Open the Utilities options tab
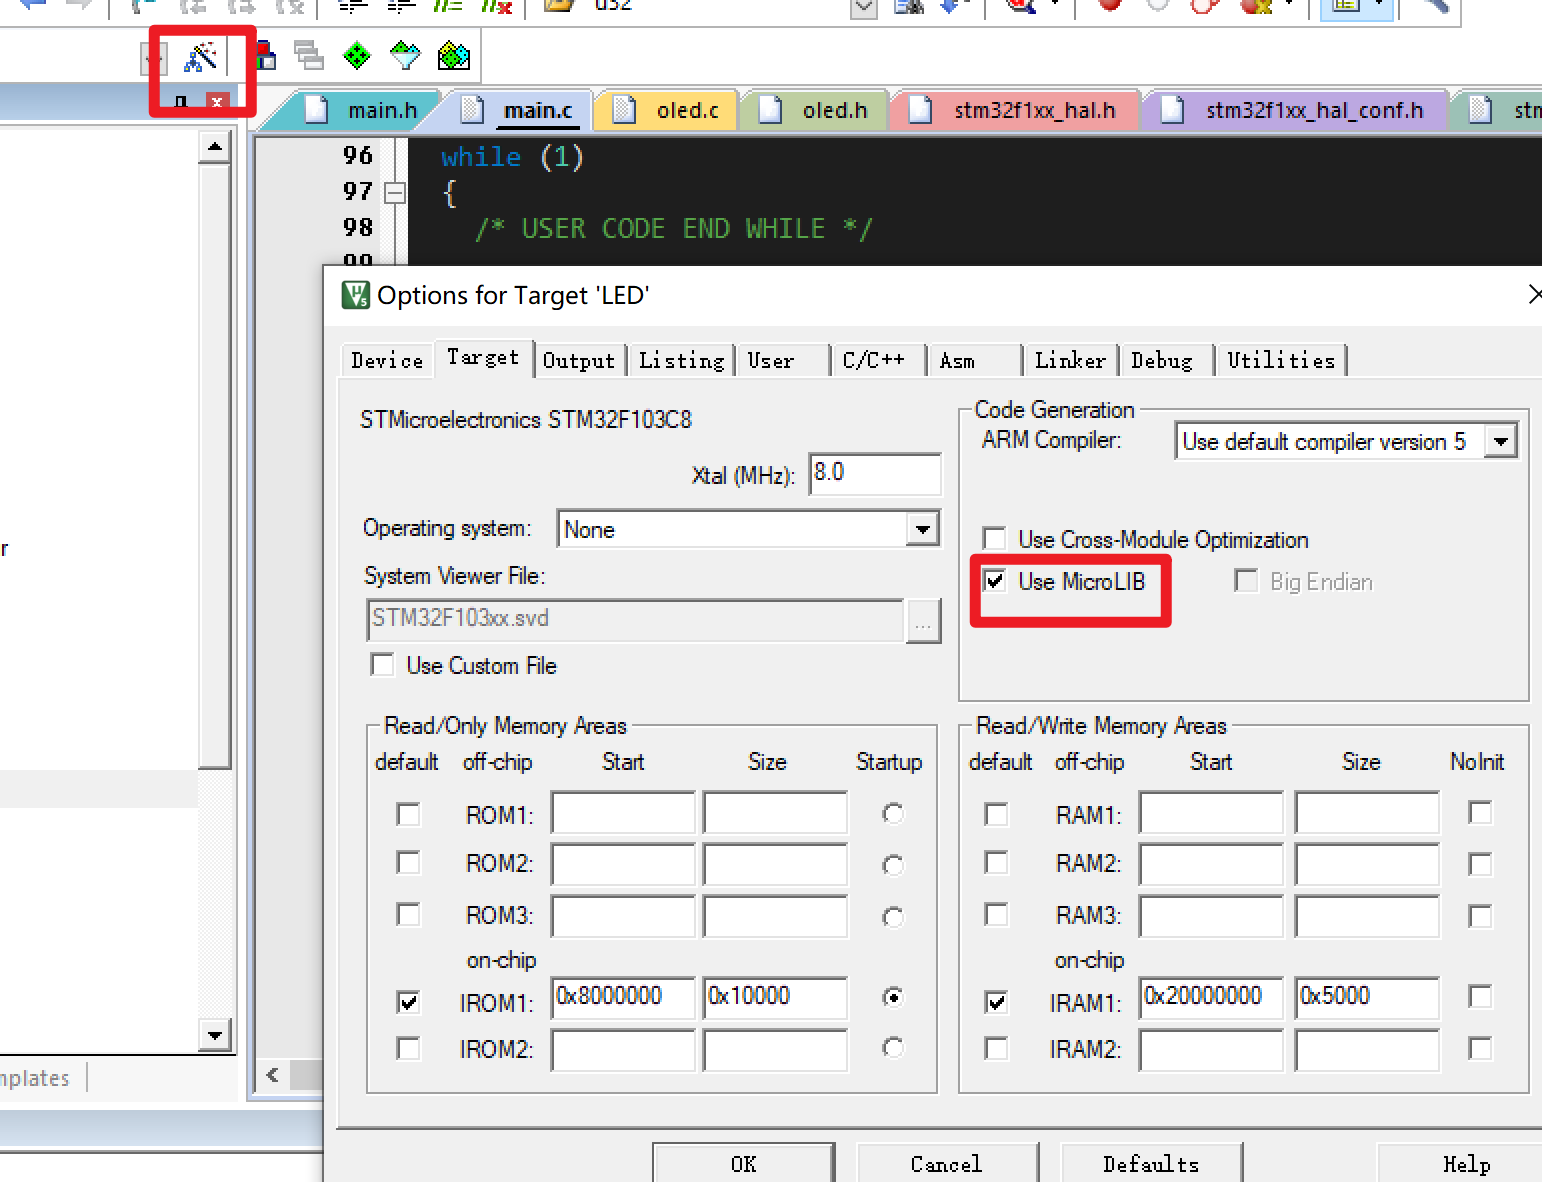This screenshot has width=1542, height=1182. [1281, 360]
